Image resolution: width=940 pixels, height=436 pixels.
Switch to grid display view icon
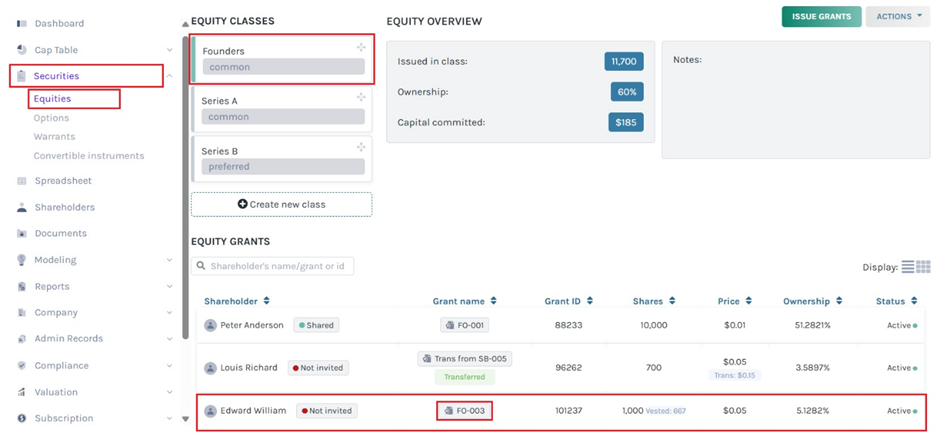point(923,267)
